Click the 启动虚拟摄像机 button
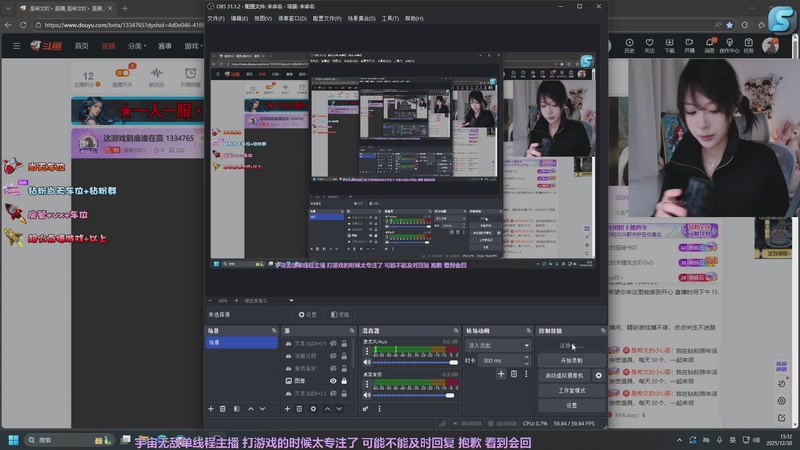The image size is (800, 450). point(564,376)
